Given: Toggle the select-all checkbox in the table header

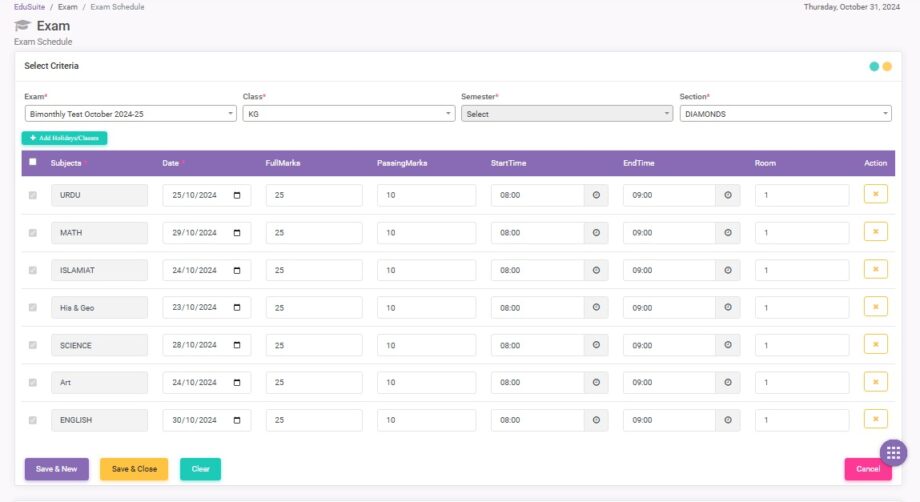Looking at the screenshot, I should click(x=33, y=162).
